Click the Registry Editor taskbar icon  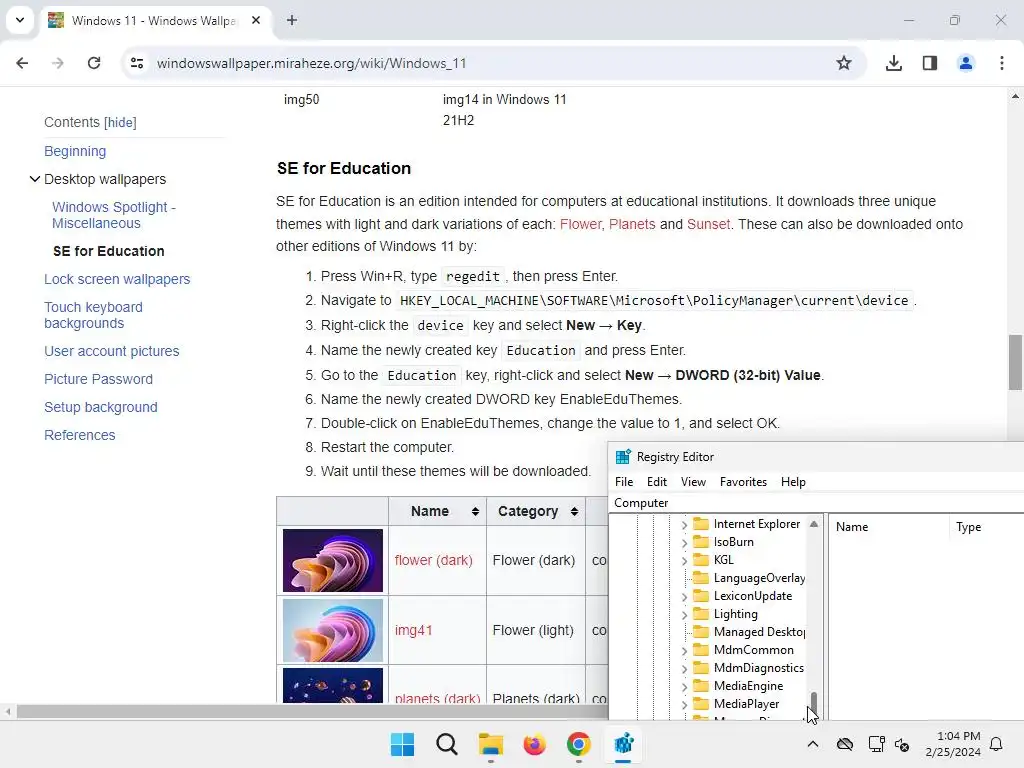tap(623, 744)
